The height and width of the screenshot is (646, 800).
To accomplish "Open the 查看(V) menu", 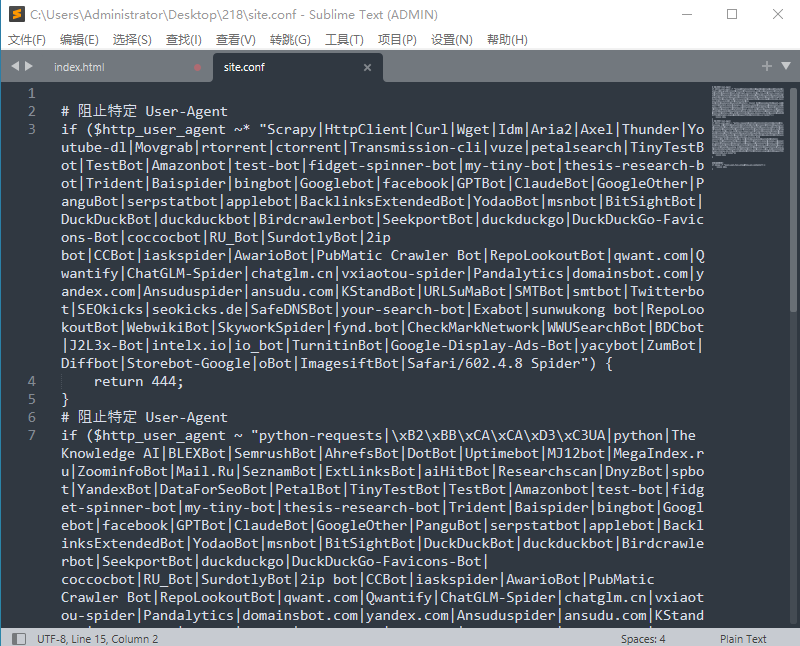I will pyautogui.click(x=236, y=39).
